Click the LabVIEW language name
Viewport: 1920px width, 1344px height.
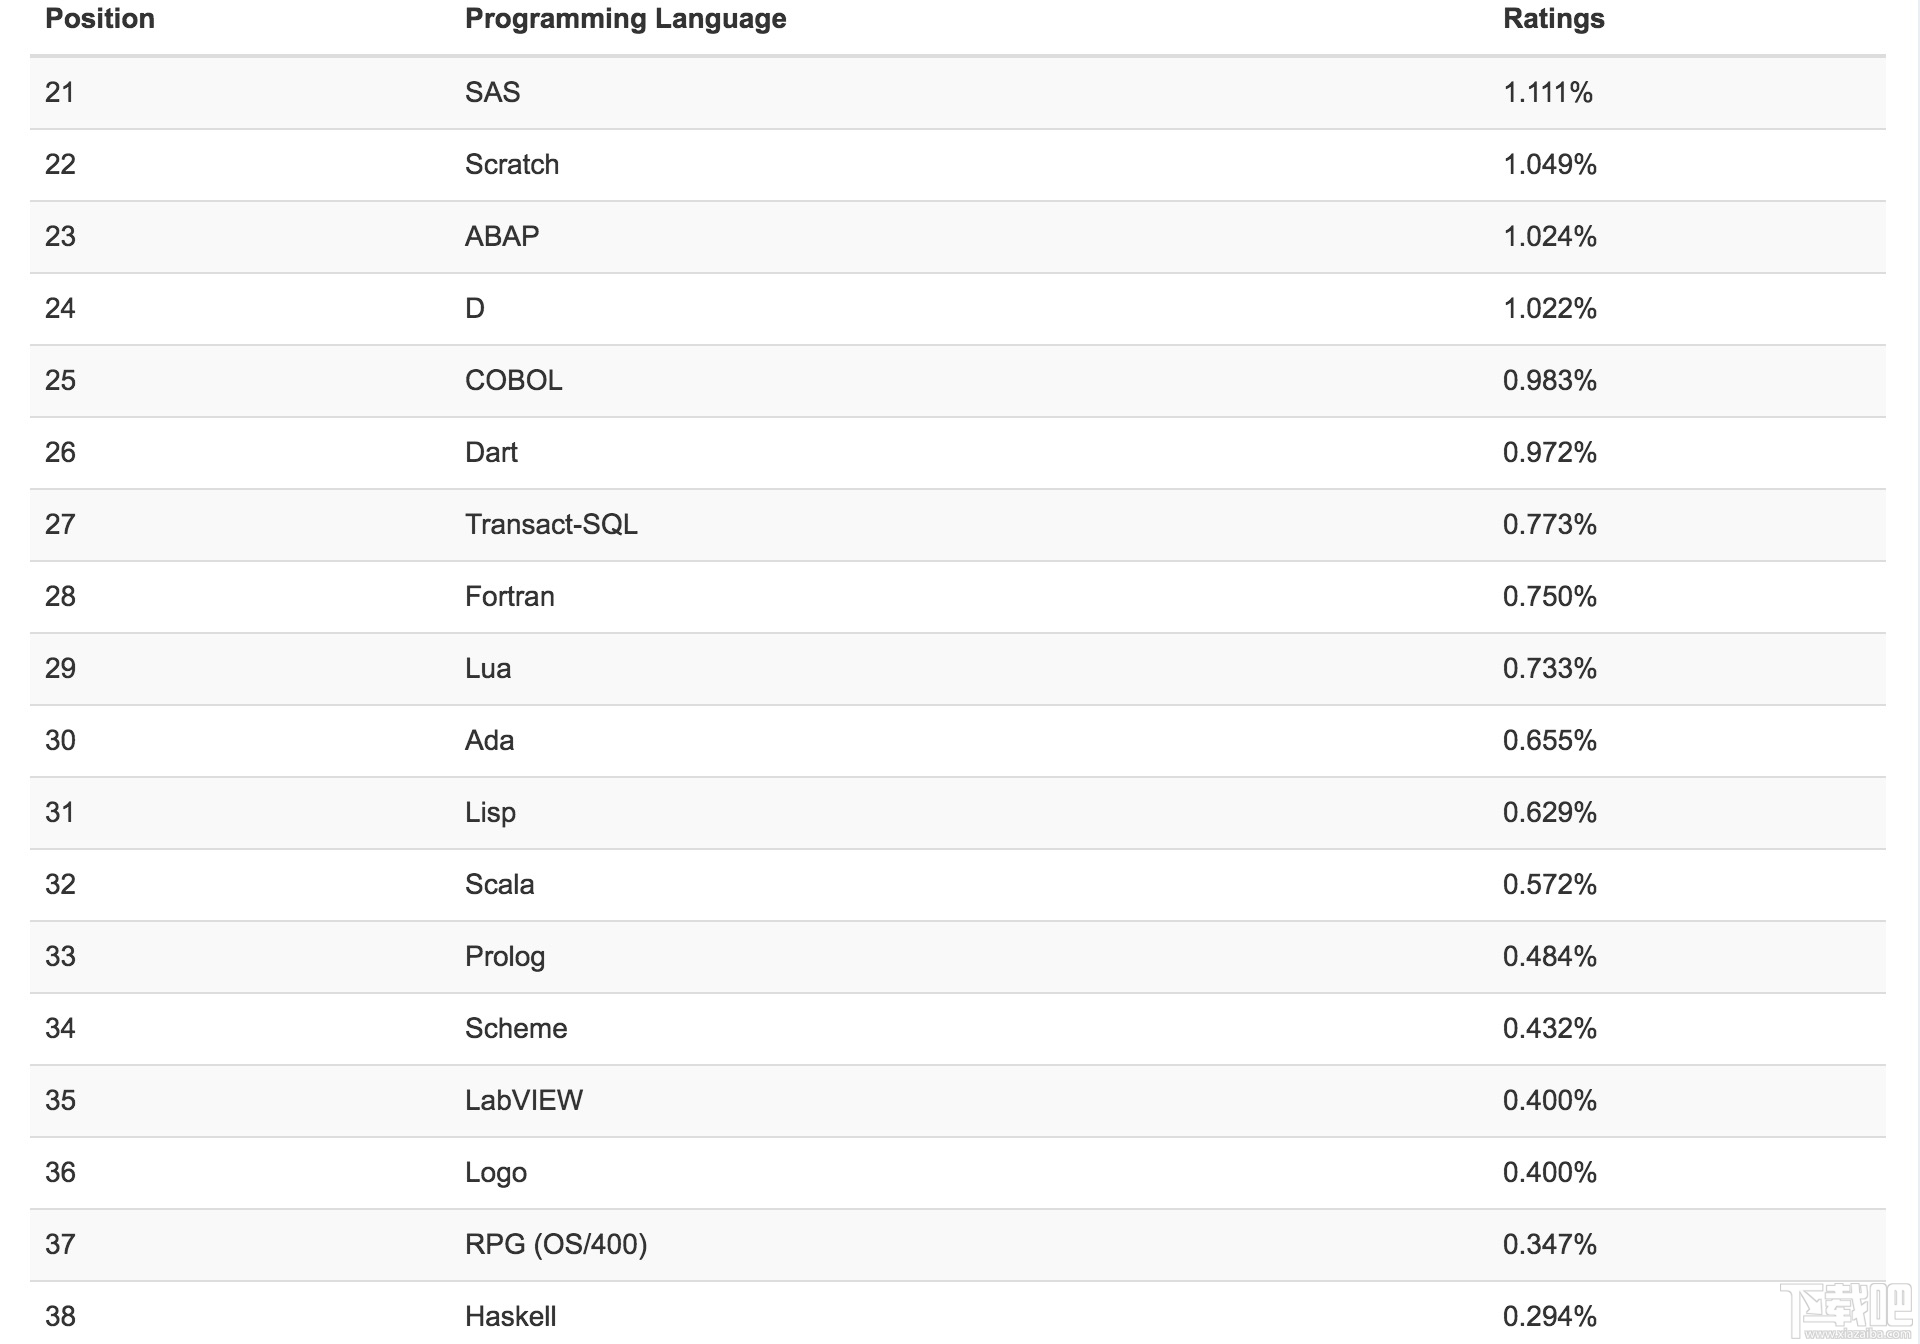pyautogui.click(x=523, y=1101)
